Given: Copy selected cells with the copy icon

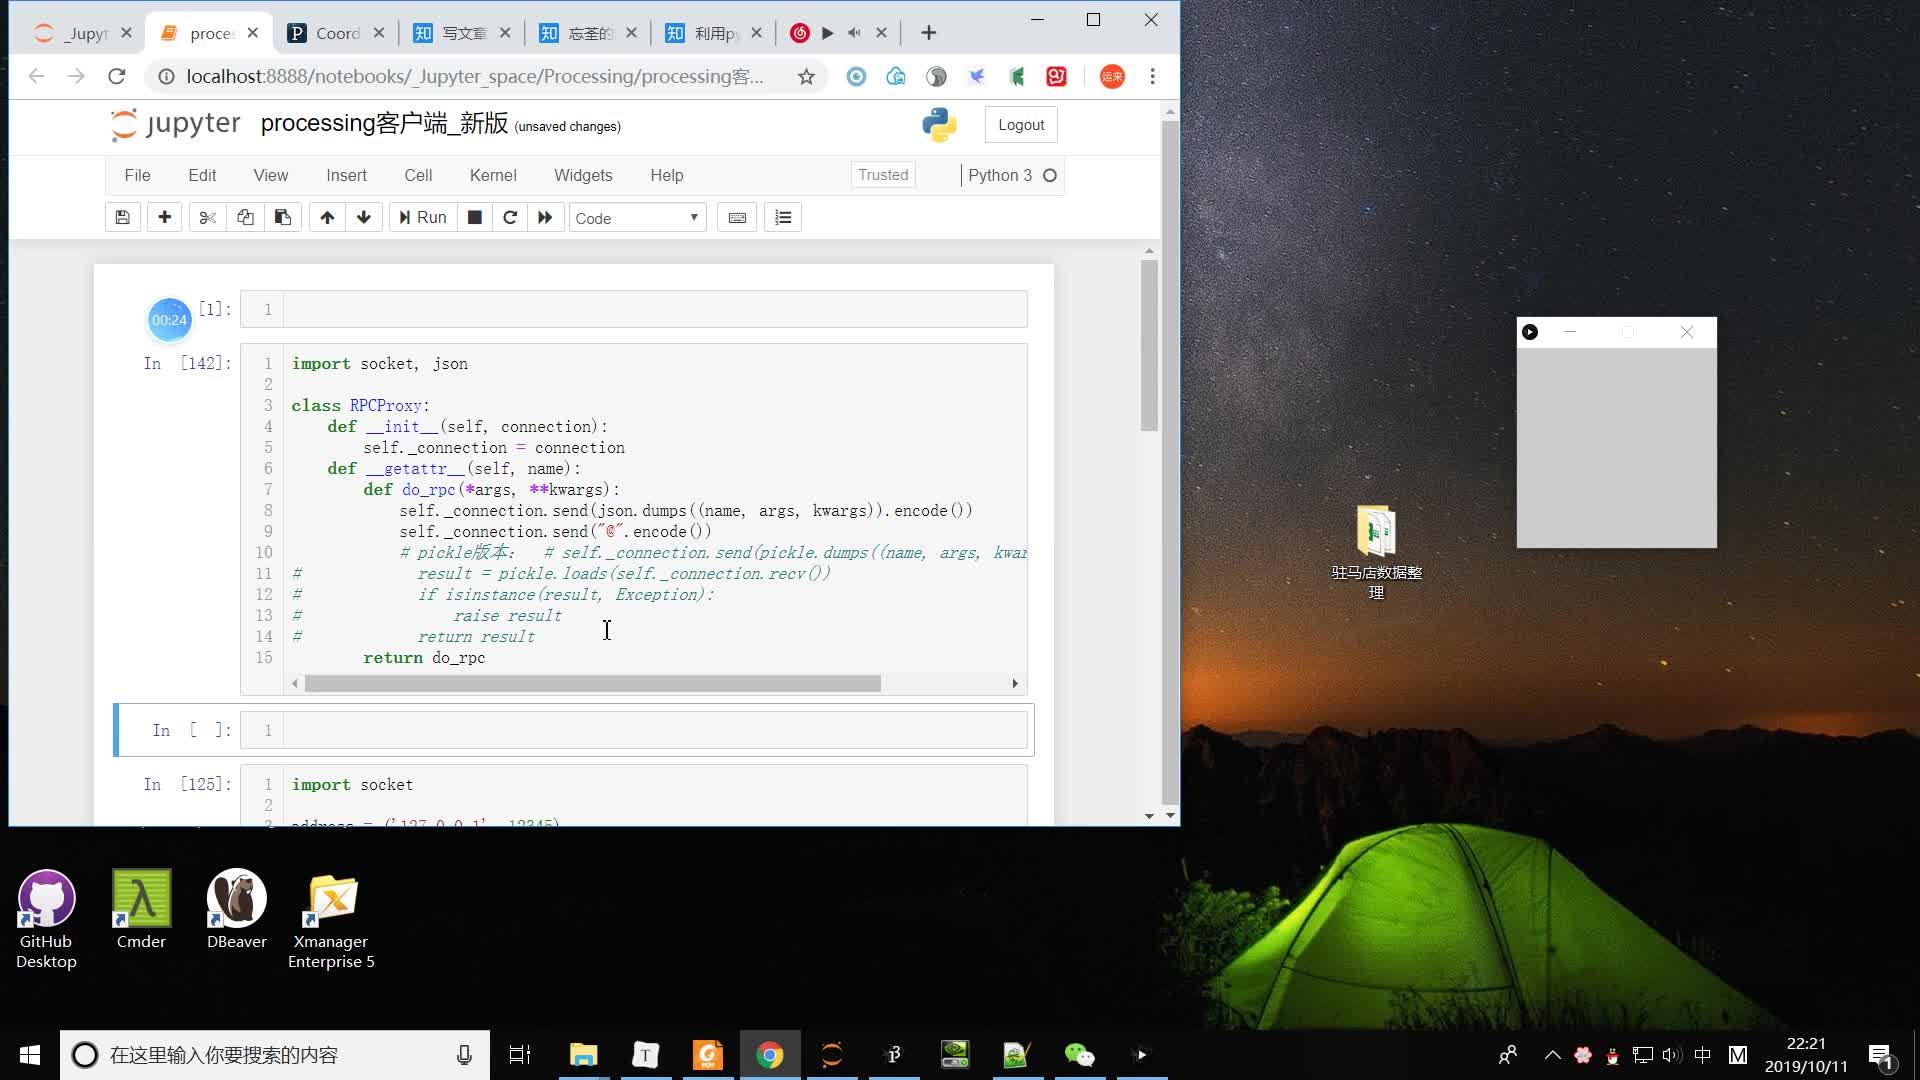Looking at the screenshot, I should point(245,217).
